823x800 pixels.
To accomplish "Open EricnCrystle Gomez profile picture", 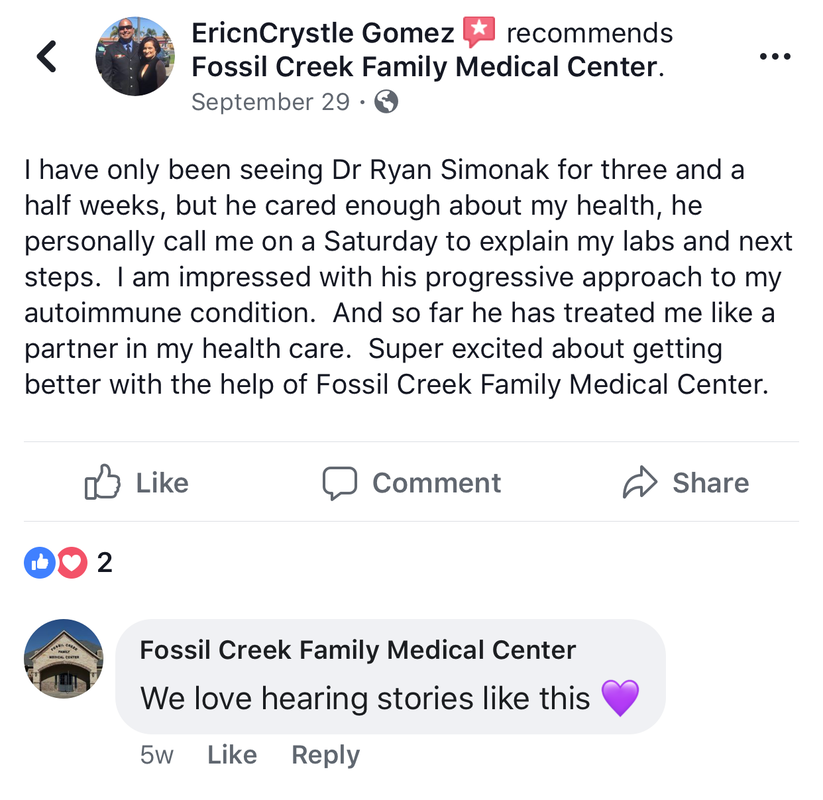I will [135, 55].
